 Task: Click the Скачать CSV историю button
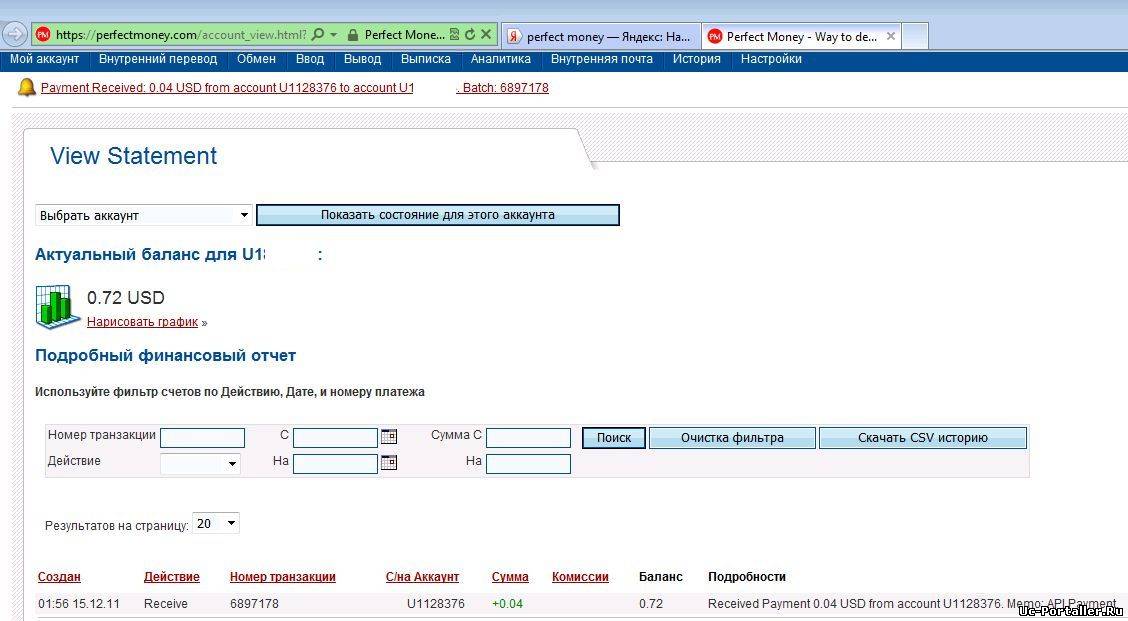(x=923, y=438)
